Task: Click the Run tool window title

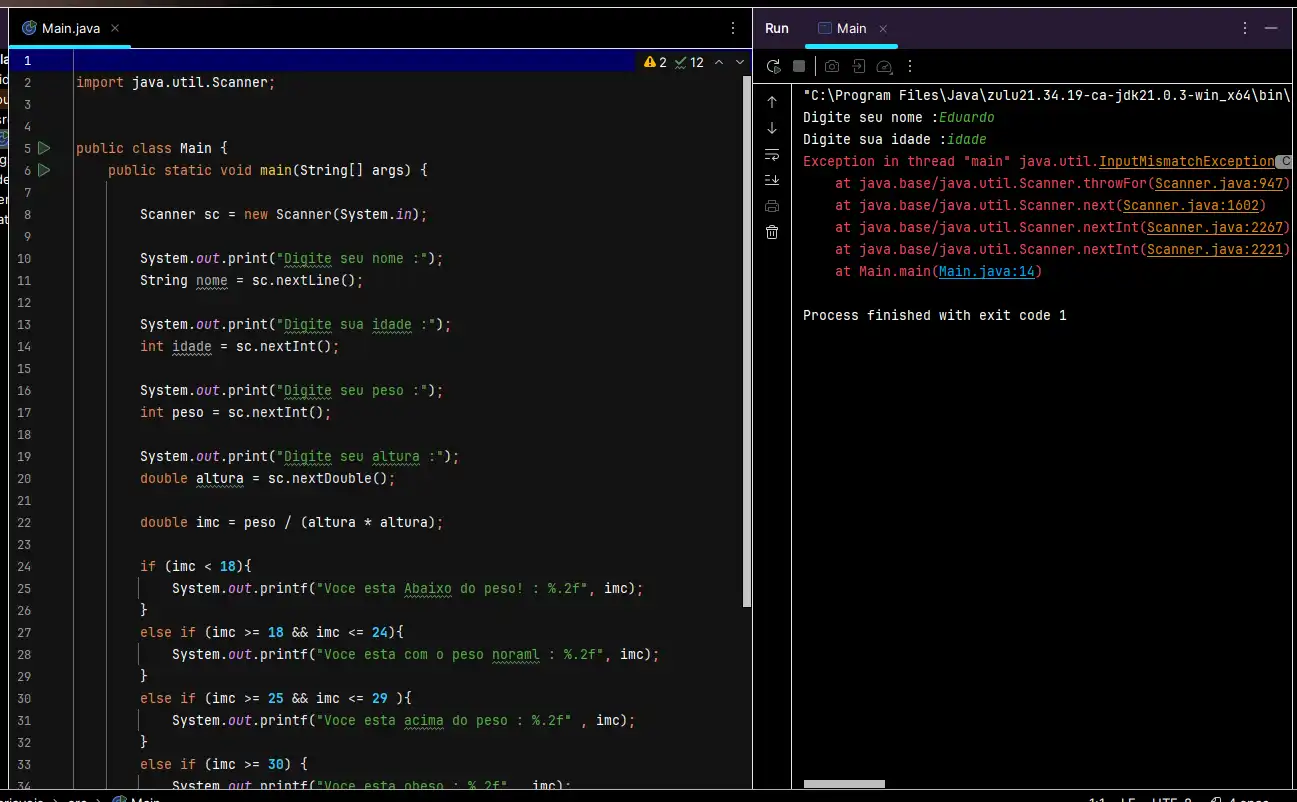Action: pyautogui.click(x=777, y=28)
